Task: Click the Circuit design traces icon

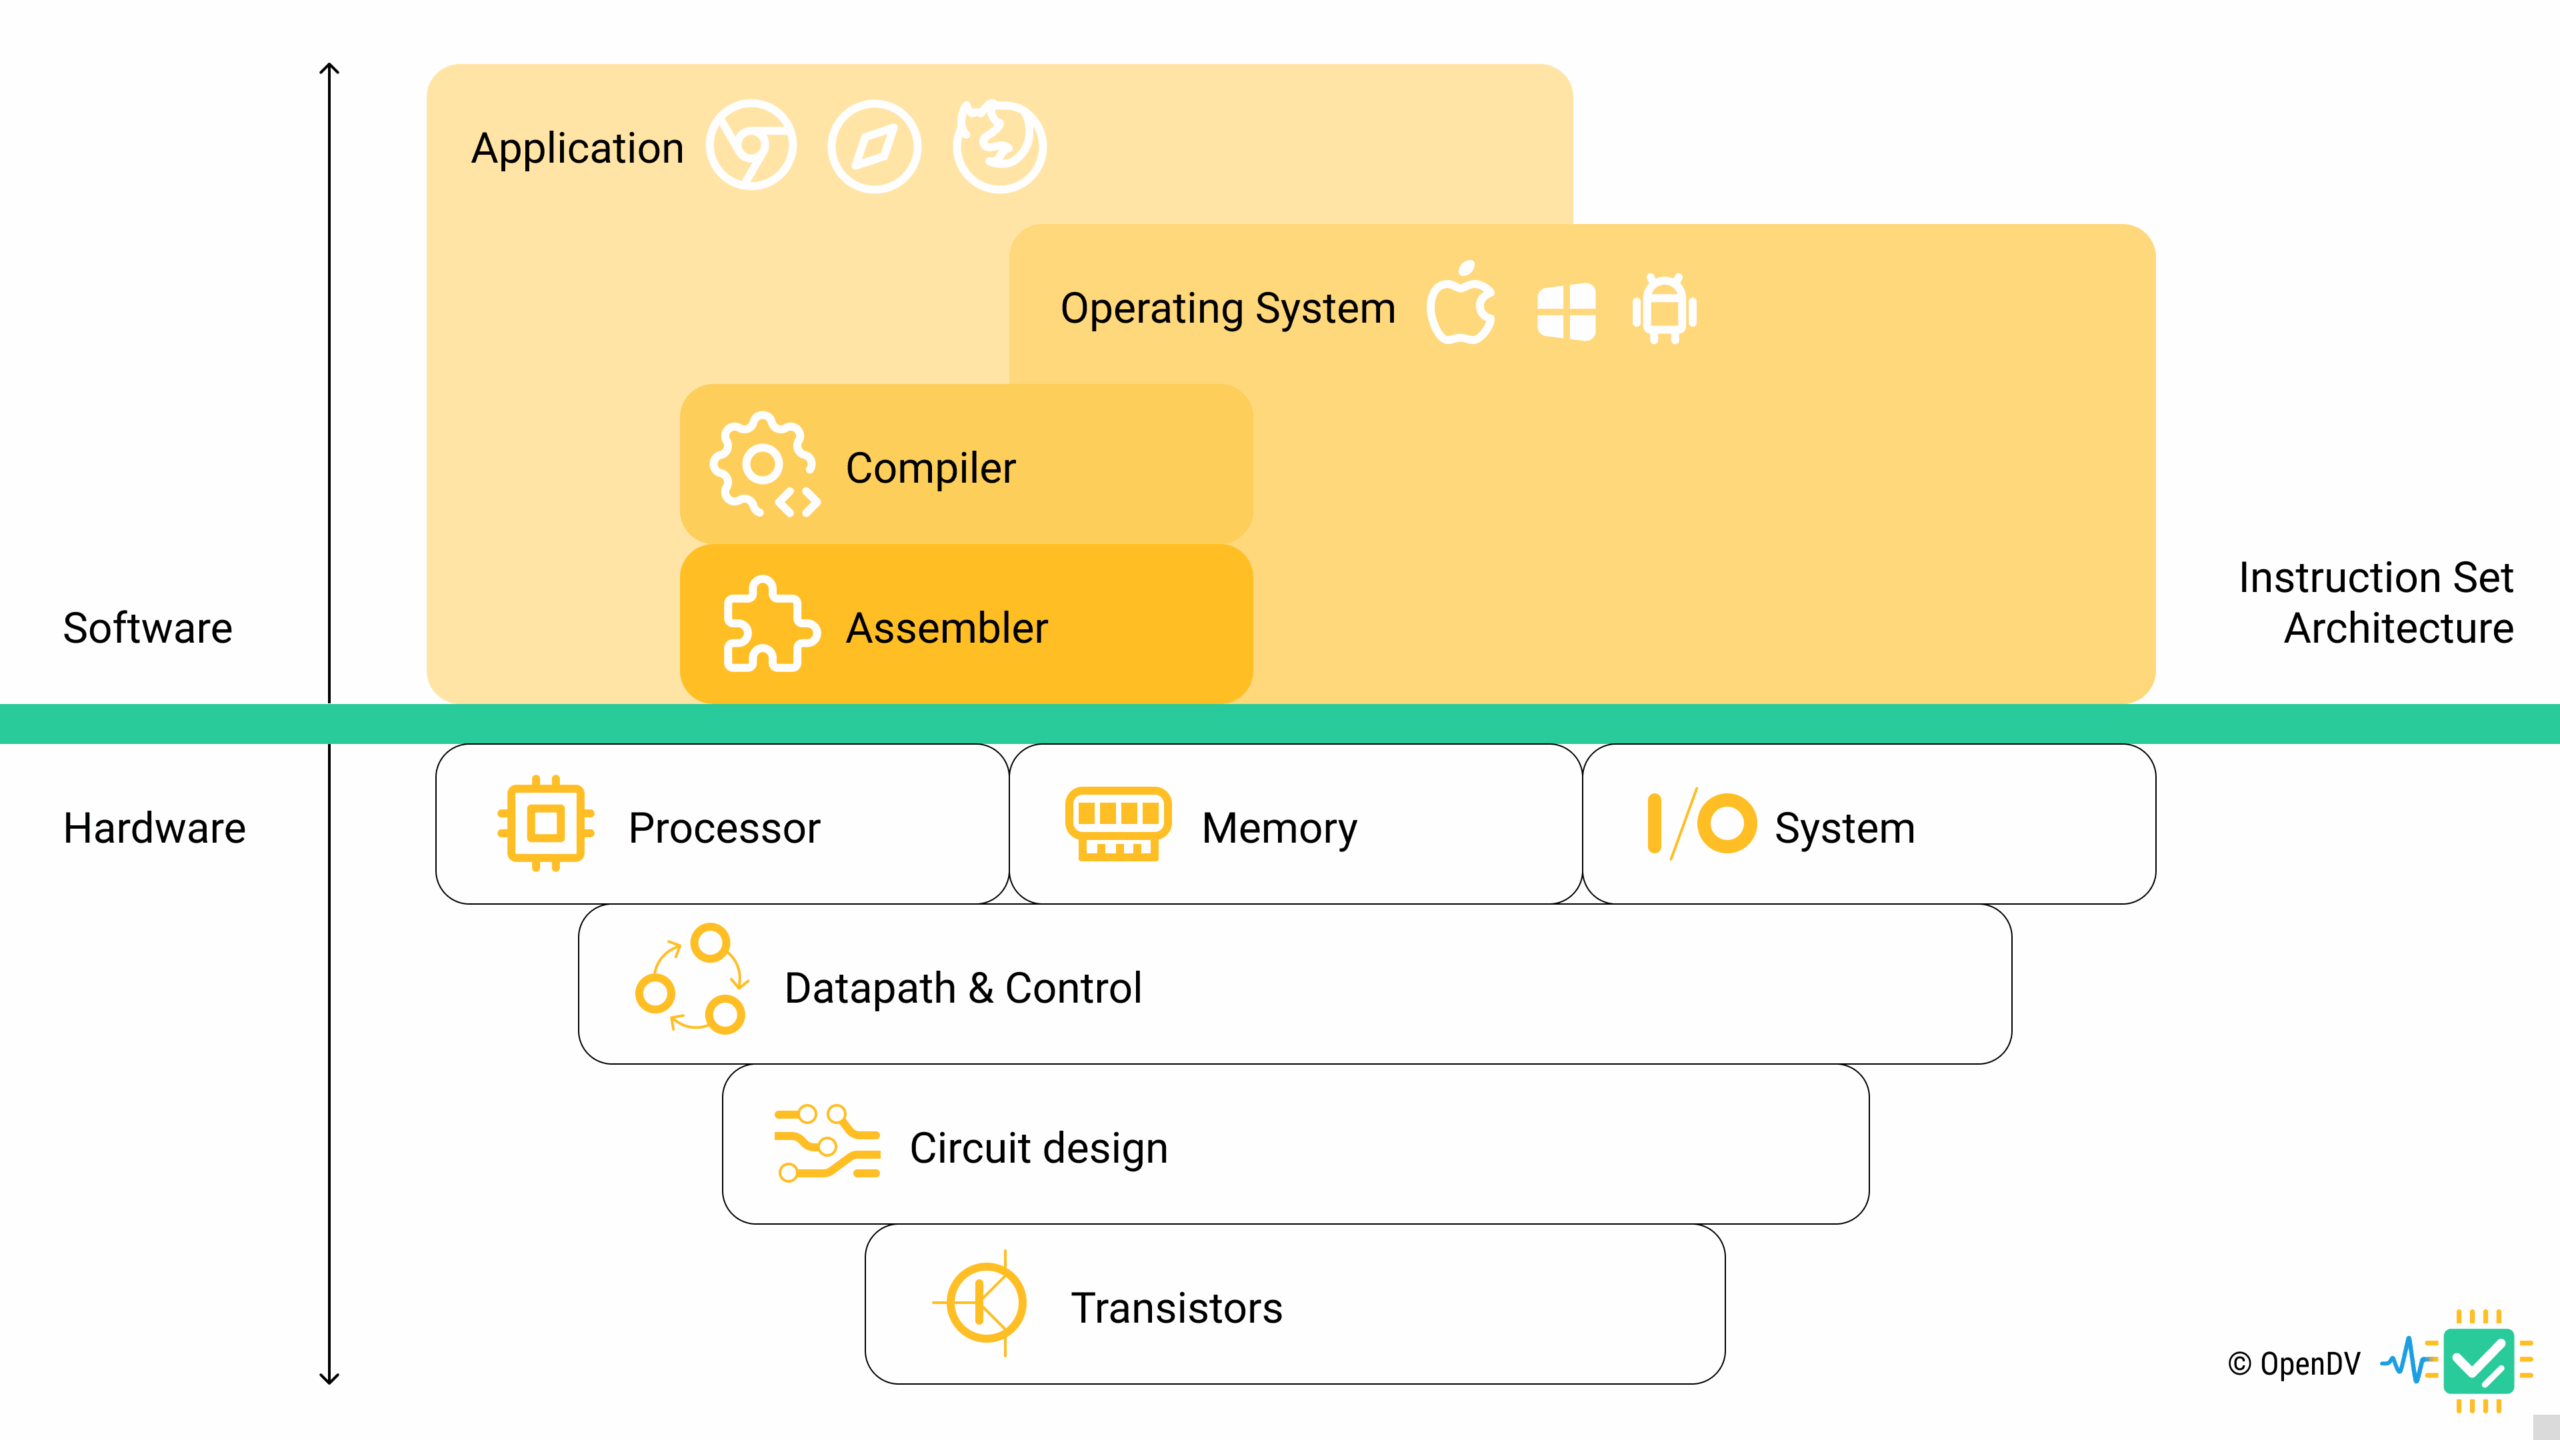Action: tap(827, 1143)
